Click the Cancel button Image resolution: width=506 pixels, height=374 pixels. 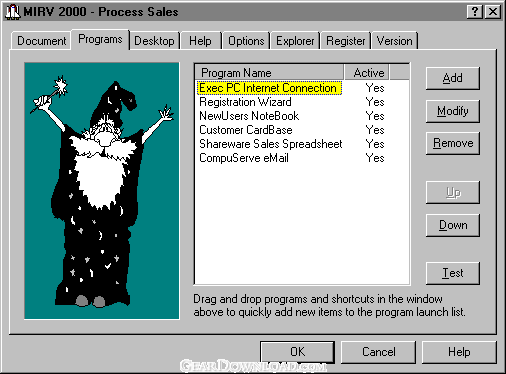click(x=379, y=352)
